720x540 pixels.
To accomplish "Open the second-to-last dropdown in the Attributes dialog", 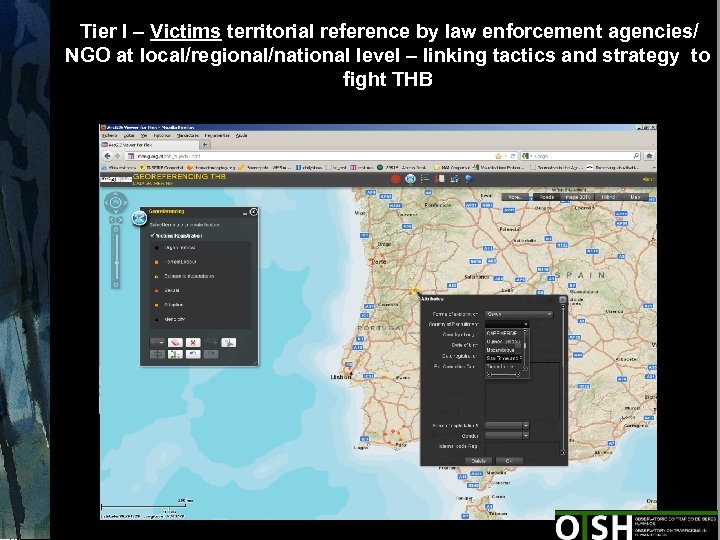I will (x=507, y=426).
